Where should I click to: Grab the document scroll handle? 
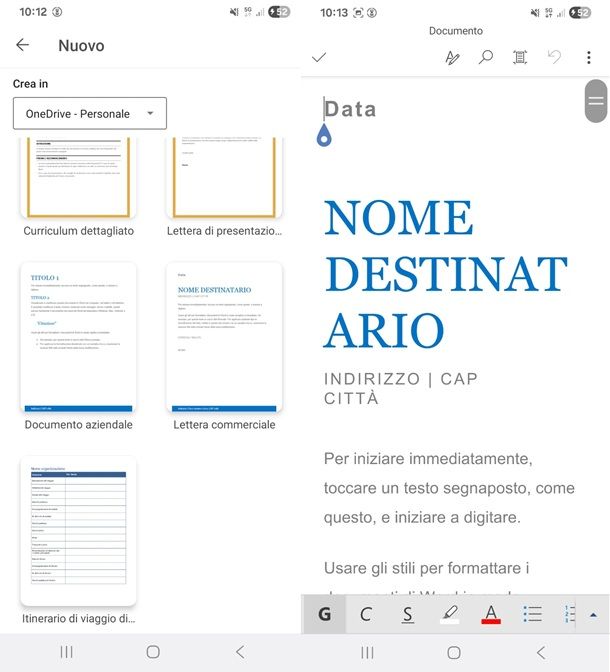click(595, 101)
